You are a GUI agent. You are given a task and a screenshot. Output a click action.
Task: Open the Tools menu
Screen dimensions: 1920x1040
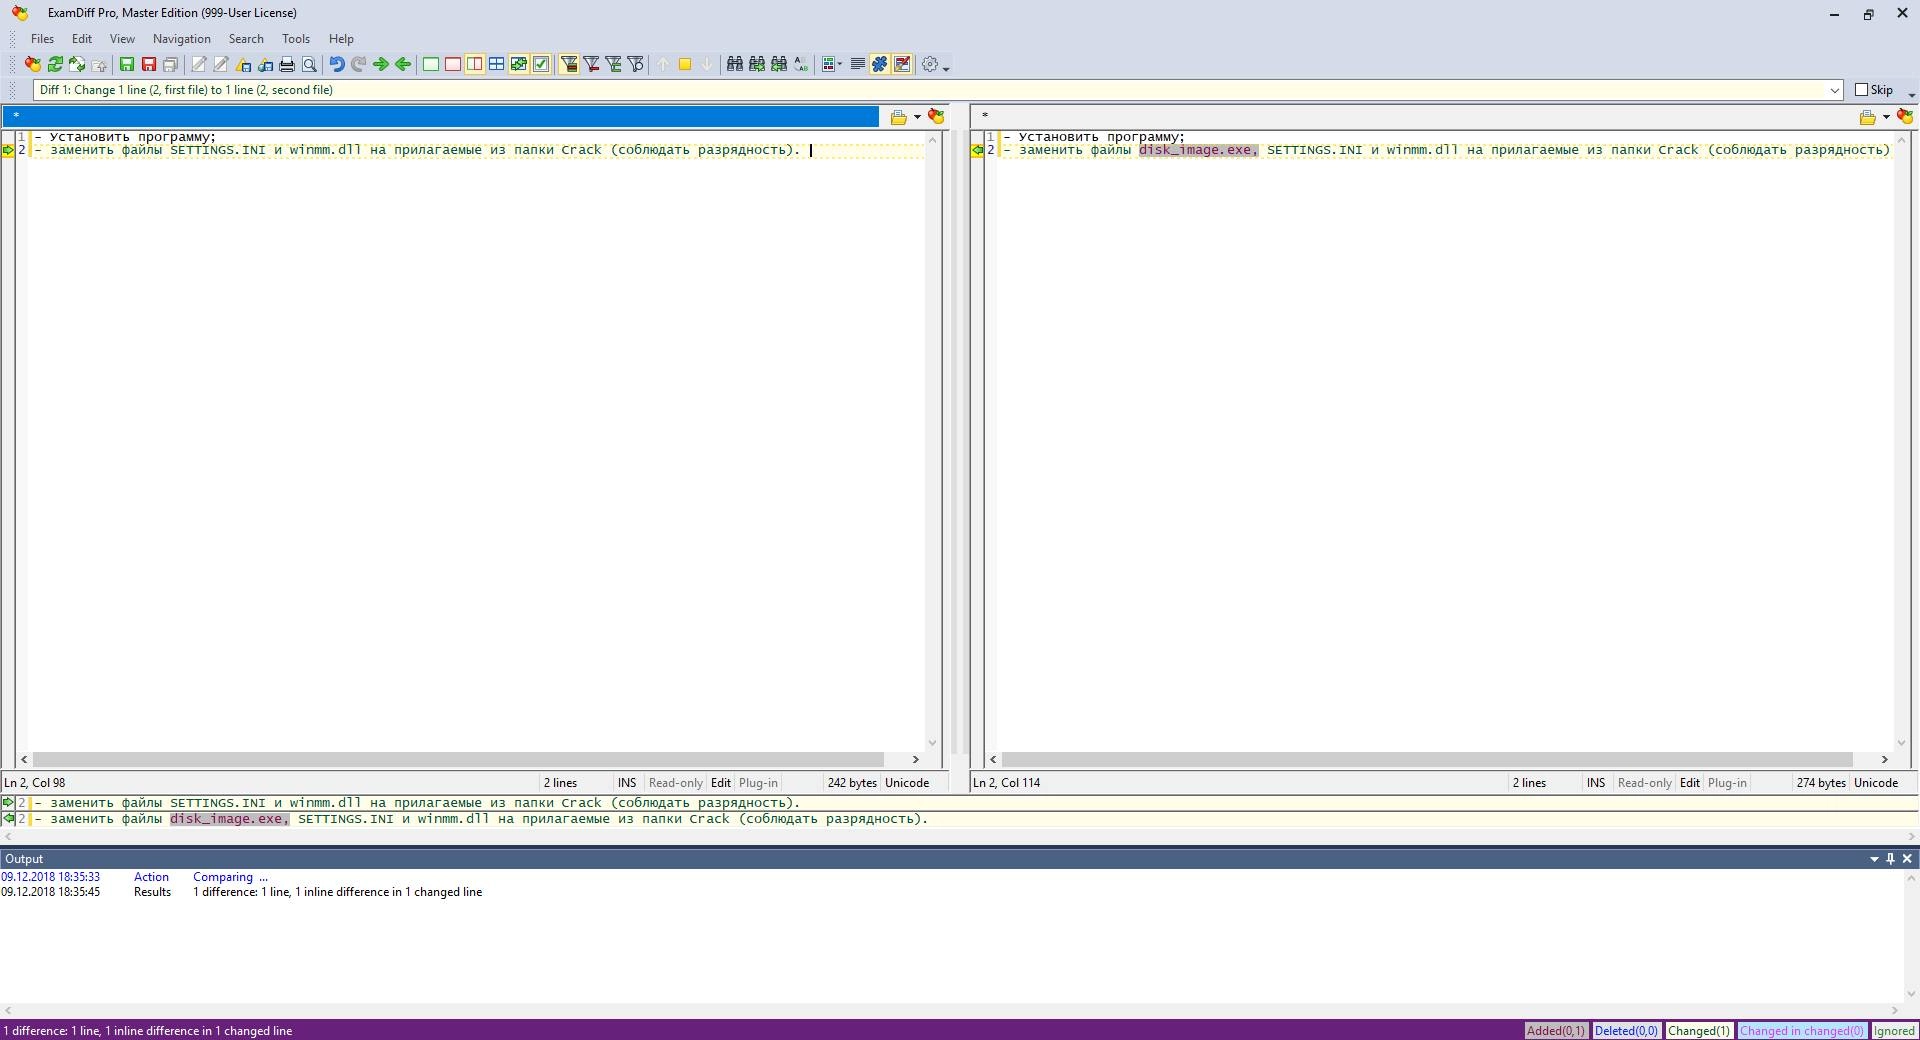point(296,39)
